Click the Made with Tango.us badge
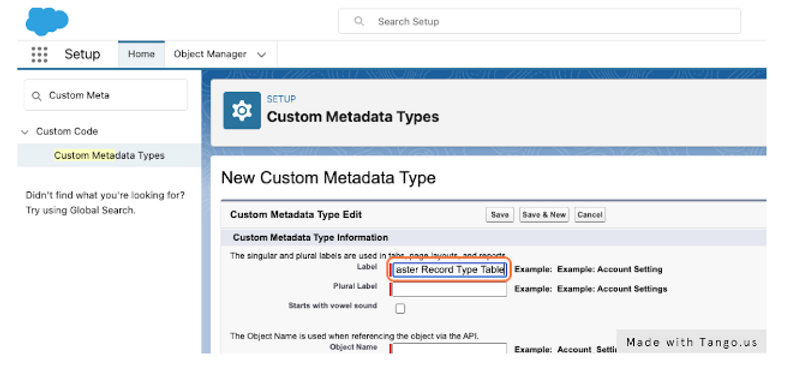Screen dimensions: 808x365 point(691,342)
